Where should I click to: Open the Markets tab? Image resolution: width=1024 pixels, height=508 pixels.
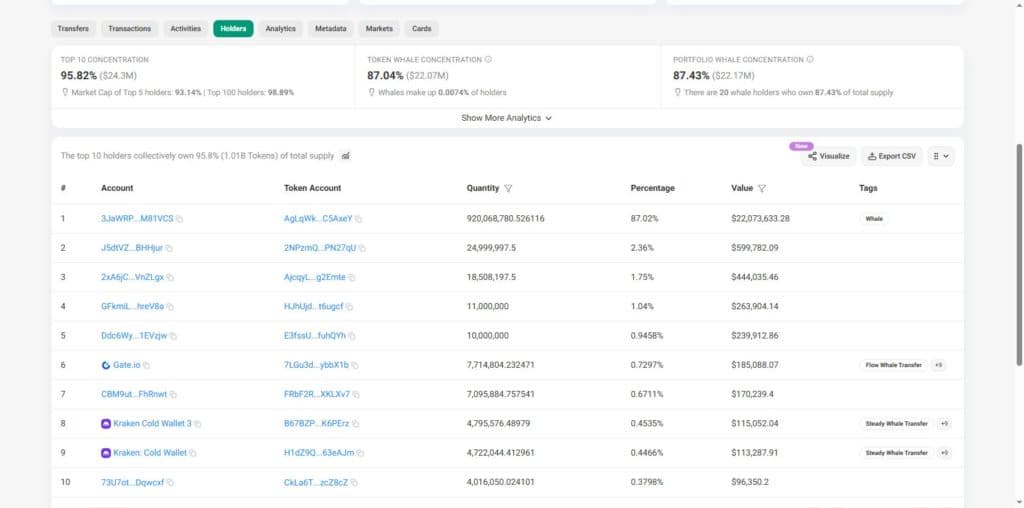pos(379,29)
